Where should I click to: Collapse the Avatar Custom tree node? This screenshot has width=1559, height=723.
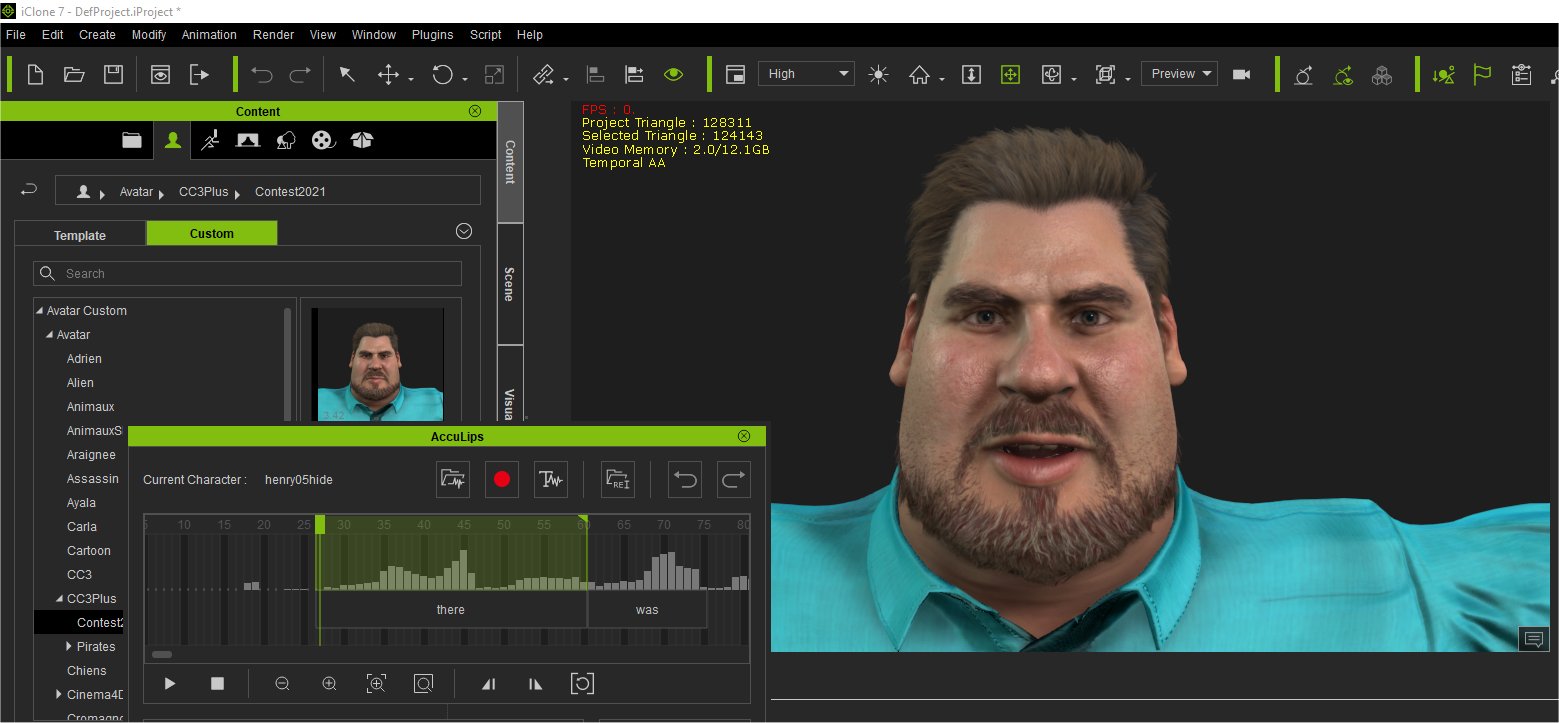(x=40, y=311)
